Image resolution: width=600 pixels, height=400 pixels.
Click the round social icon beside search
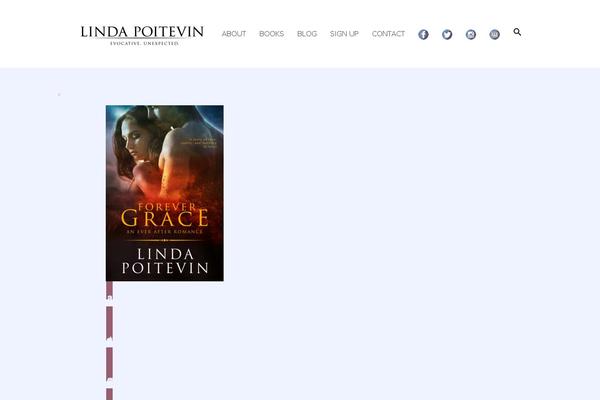pyautogui.click(x=494, y=34)
